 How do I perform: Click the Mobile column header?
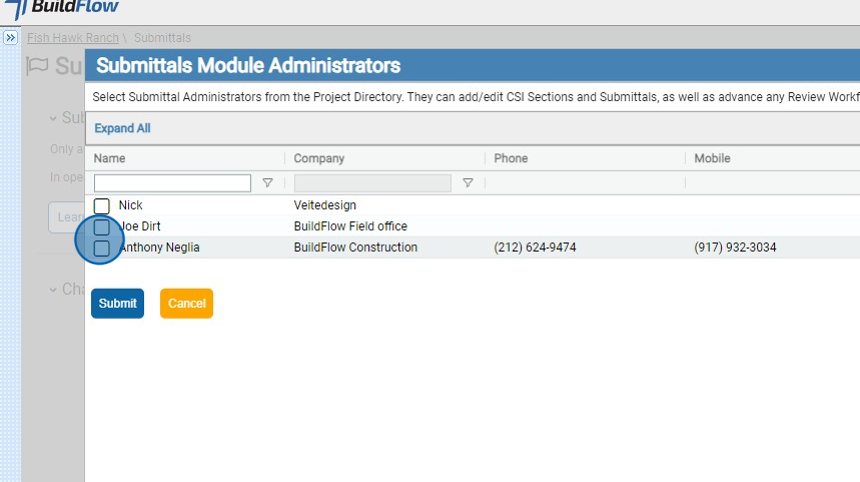coord(712,158)
